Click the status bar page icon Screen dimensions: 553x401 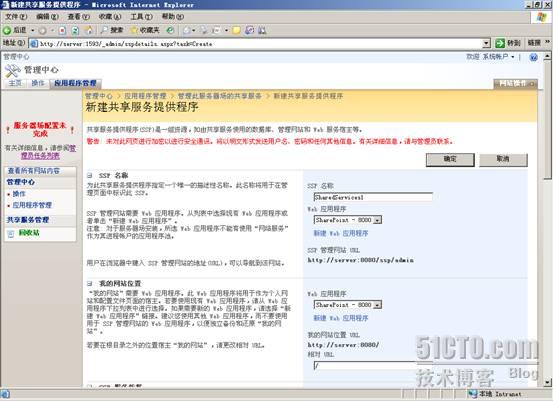pyautogui.click(x=5, y=394)
